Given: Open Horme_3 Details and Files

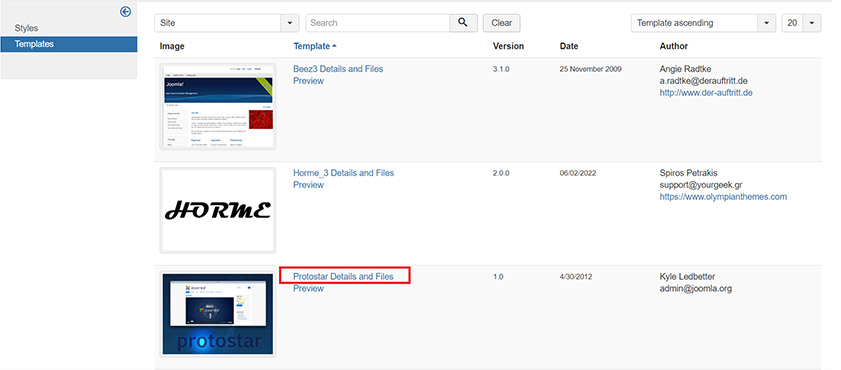Looking at the screenshot, I should click(343, 173).
